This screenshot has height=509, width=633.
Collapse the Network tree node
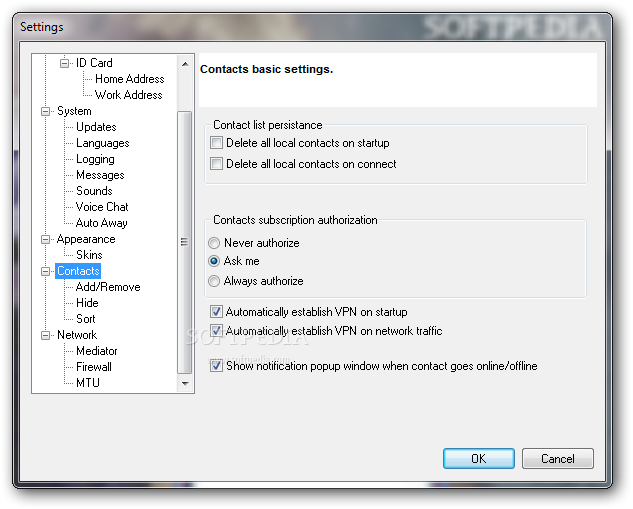coord(46,335)
